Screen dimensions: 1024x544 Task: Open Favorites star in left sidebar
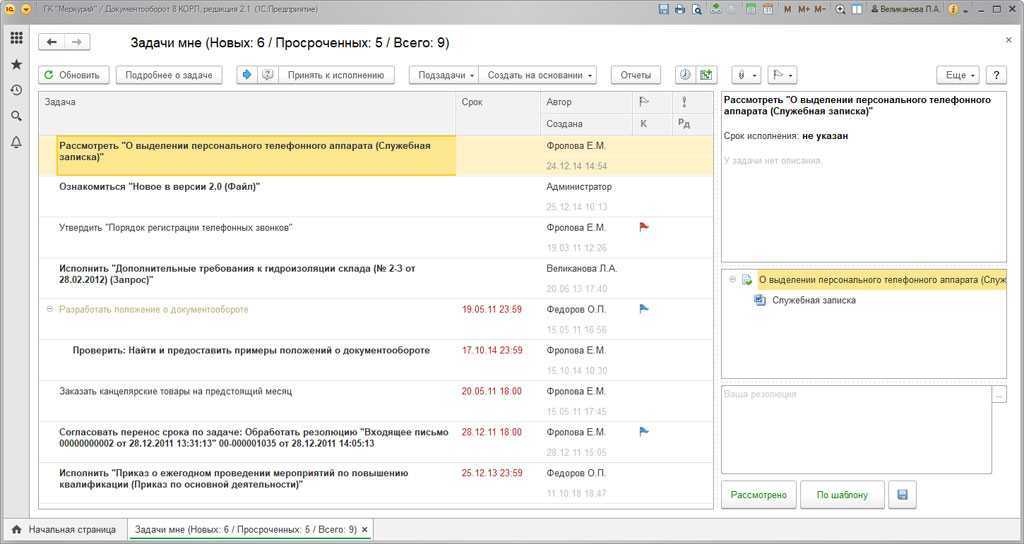pyautogui.click(x=16, y=64)
